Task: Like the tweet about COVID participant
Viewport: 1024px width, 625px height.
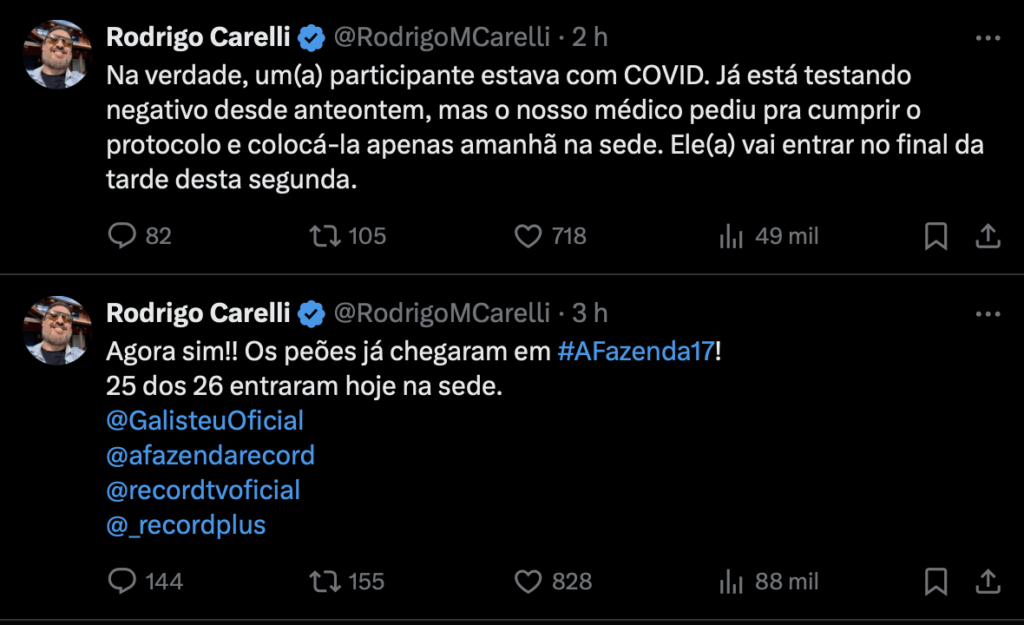Action: [527, 236]
